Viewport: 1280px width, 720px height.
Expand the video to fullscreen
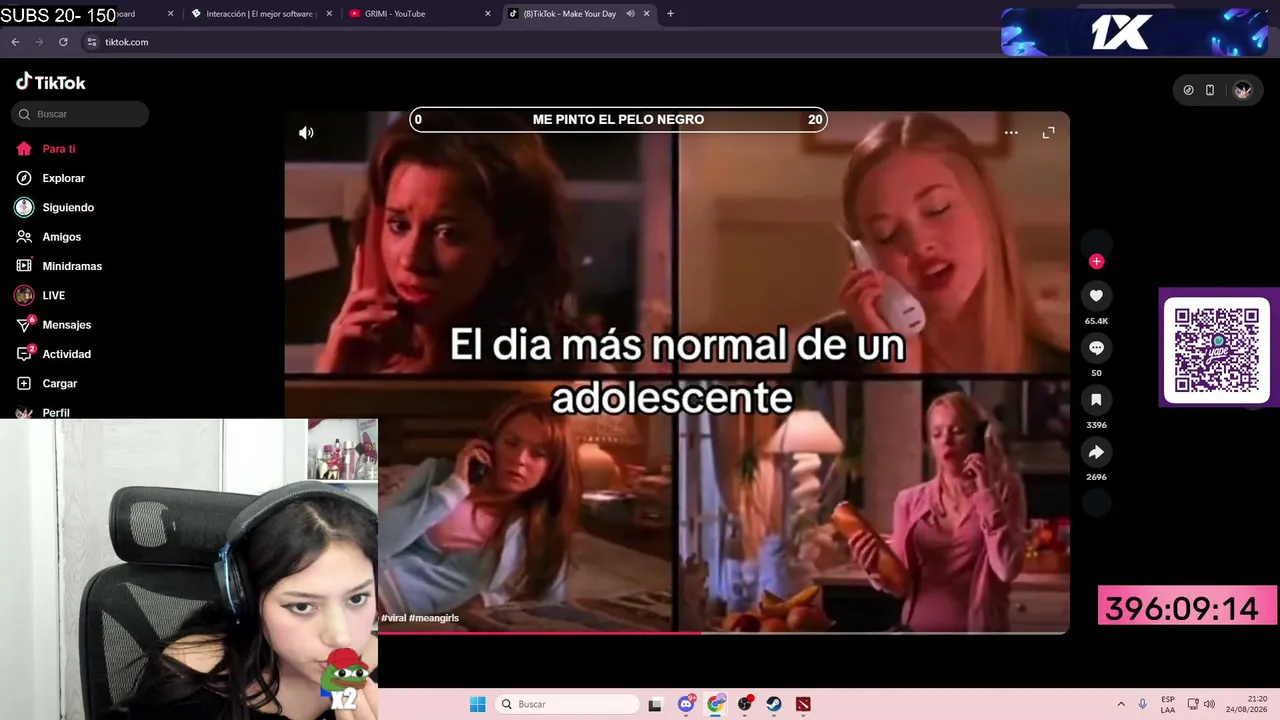click(x=1048, y=133)
